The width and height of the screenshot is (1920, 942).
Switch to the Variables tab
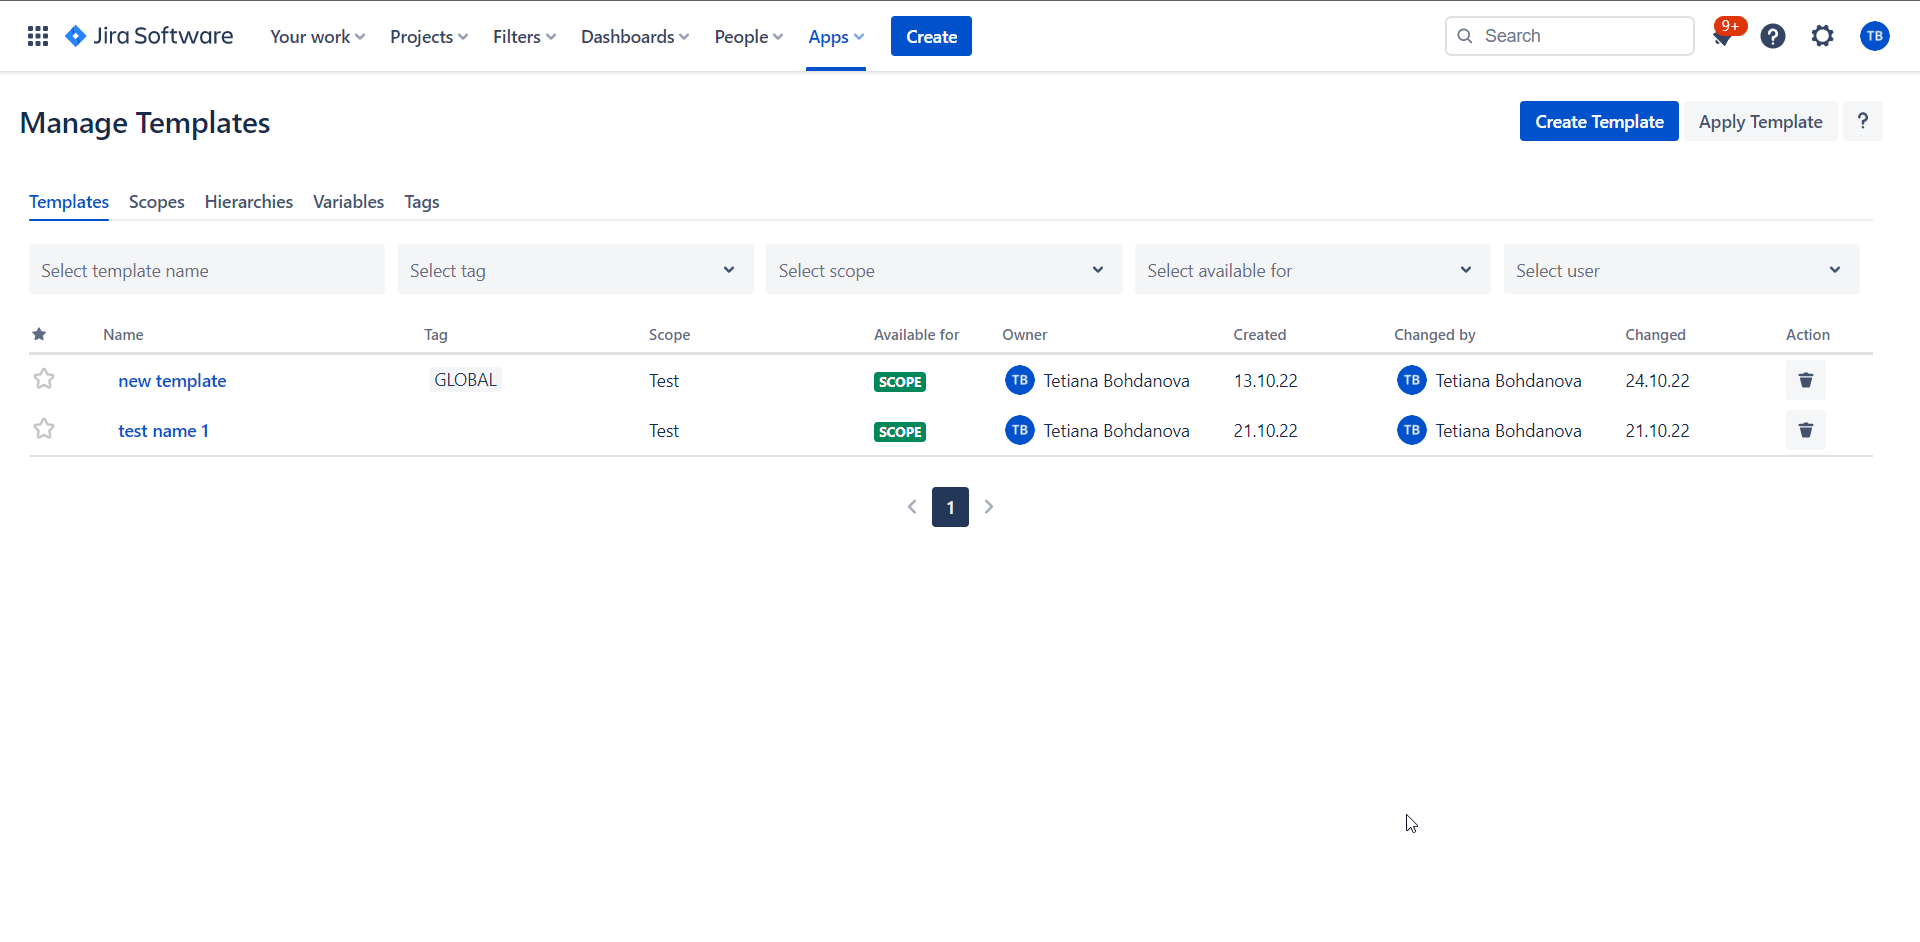(x=348, y=202)
